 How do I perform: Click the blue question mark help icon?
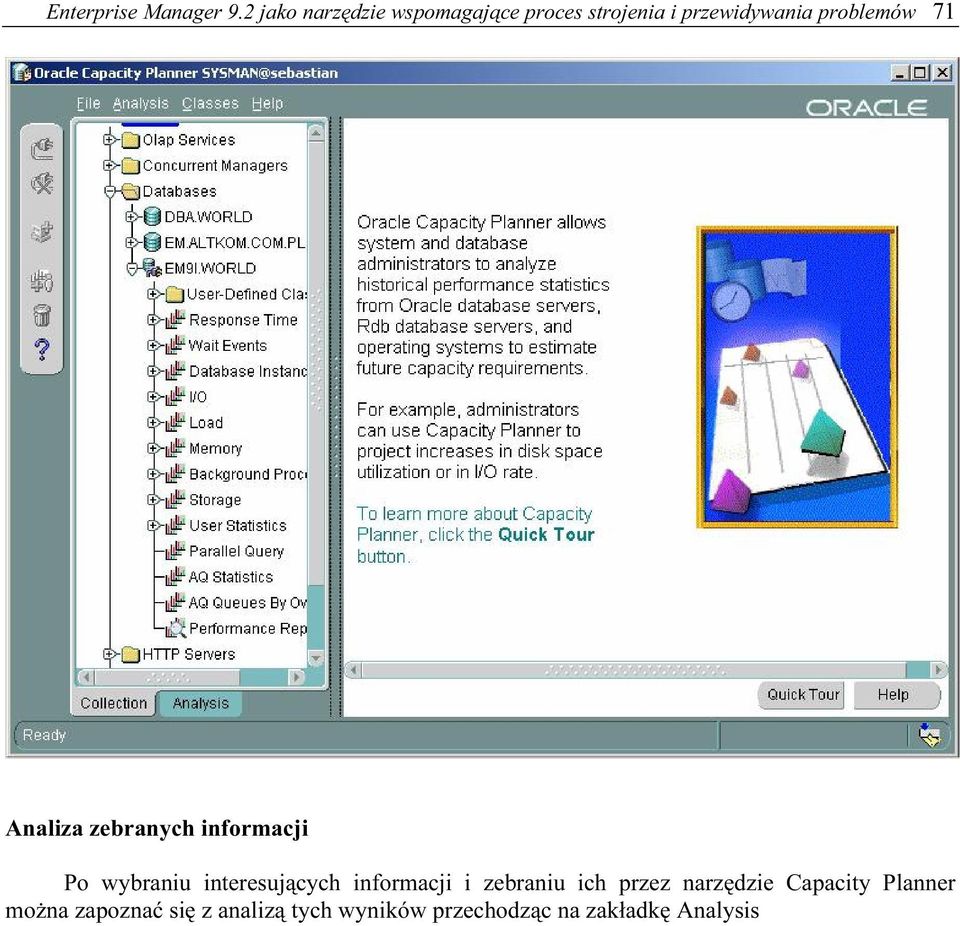(42, 350)
